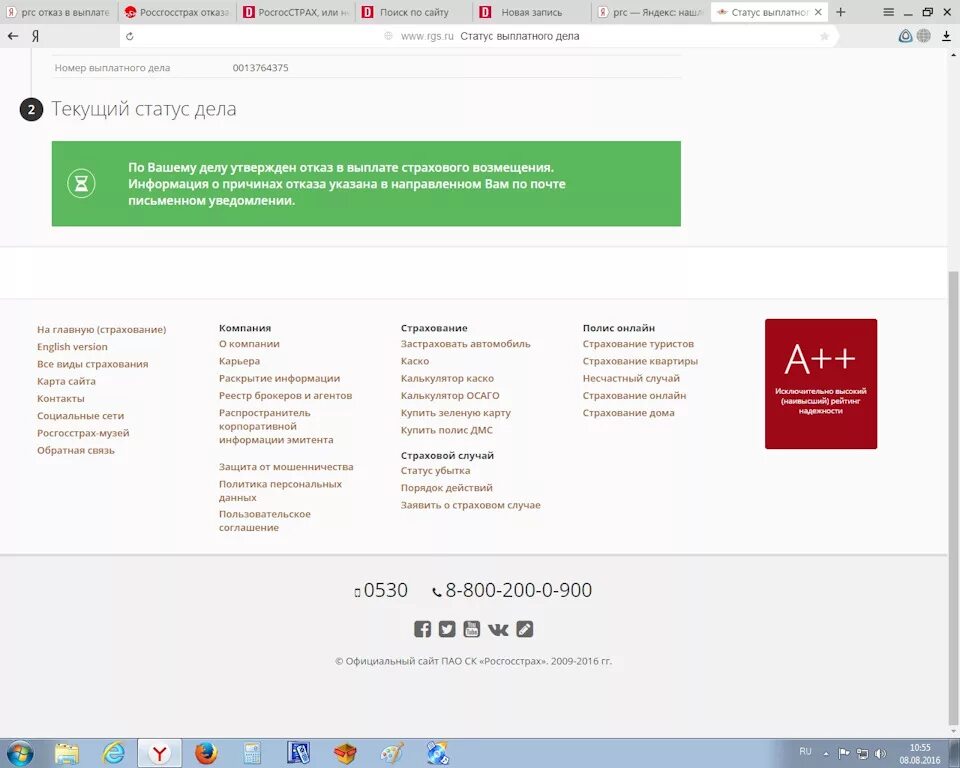The image size is (960, 768).
Task: Click the short number 0530
Action: 385,590
